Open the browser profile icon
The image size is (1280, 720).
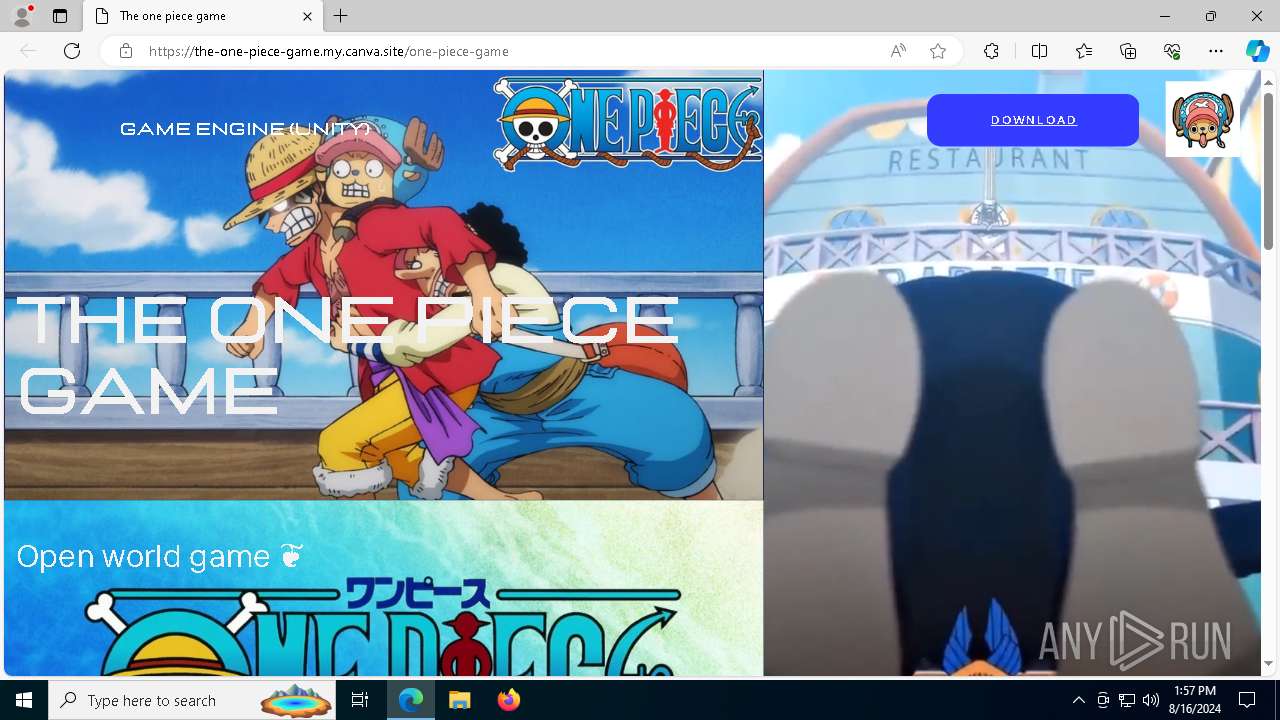(22, 16)
